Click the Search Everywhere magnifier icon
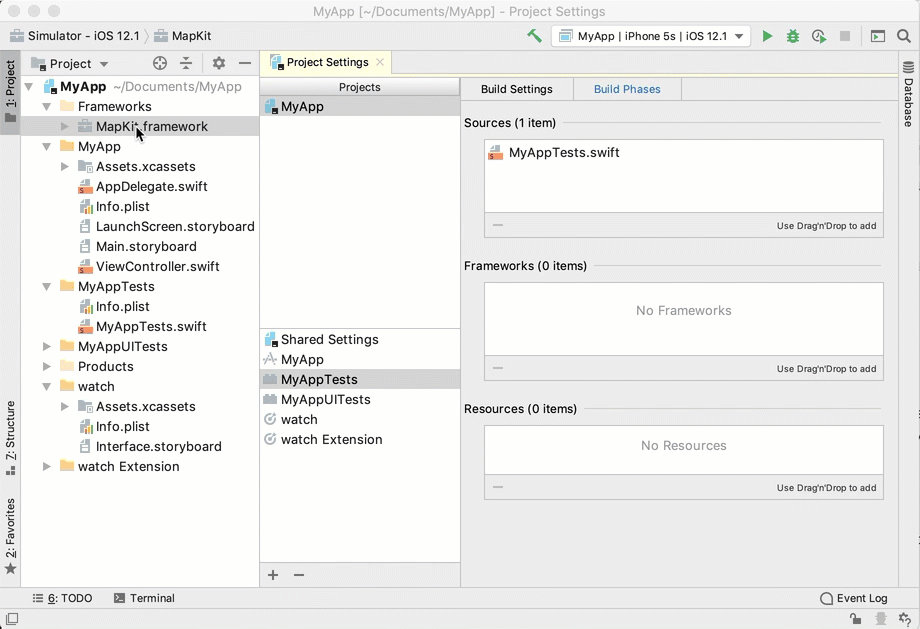Image resolution: width=920 pixels, height=629 pixels. tap(904, 36)
